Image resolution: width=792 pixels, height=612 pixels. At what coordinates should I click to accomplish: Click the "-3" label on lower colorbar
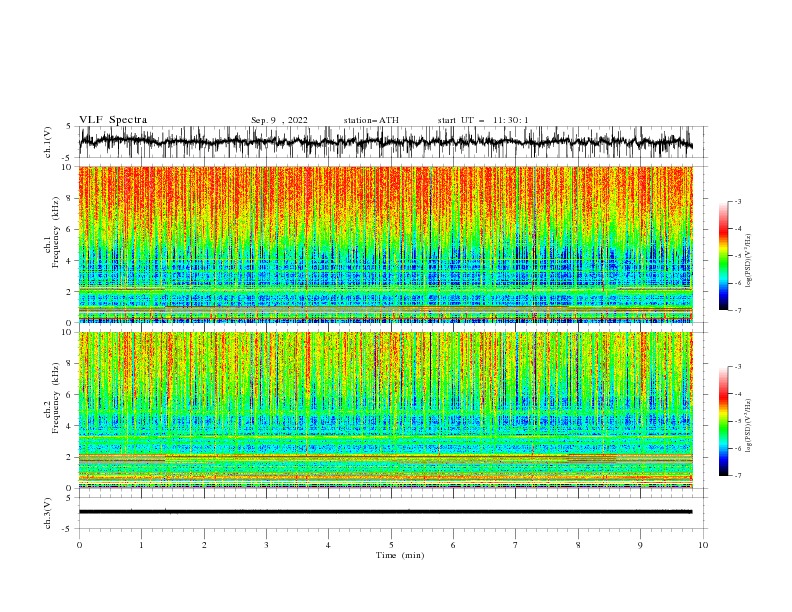737,367
